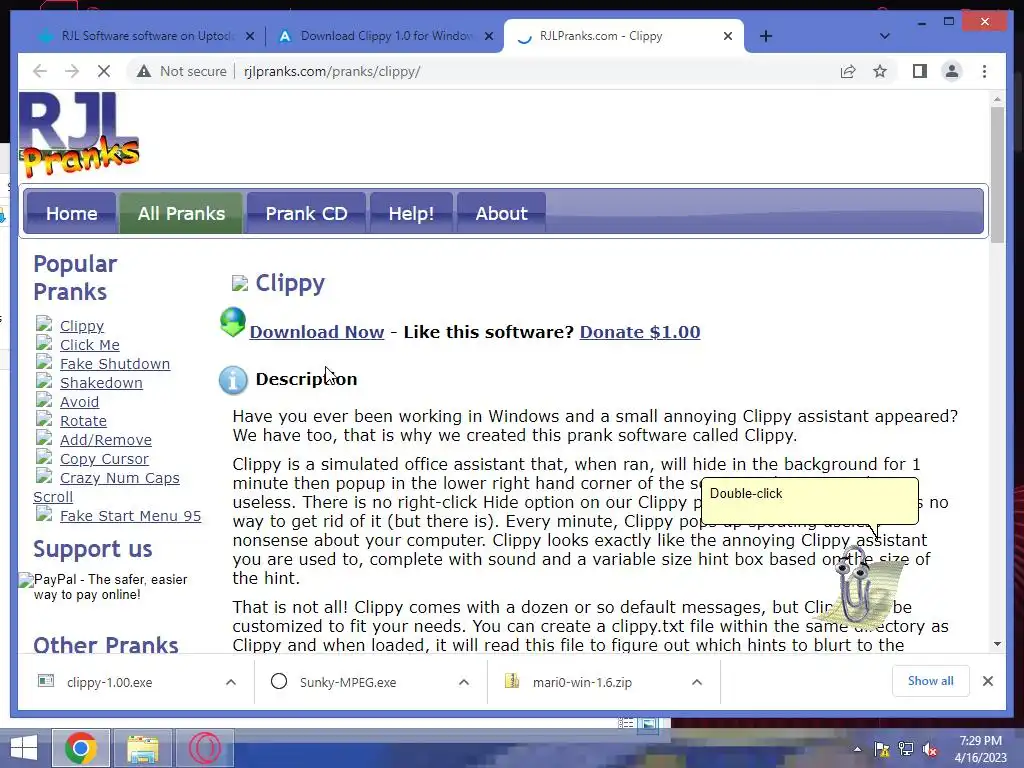1024x768 pixels.
Task: Click the Click Me prank link
Action: pyautogui.click(x=89, y=344)
